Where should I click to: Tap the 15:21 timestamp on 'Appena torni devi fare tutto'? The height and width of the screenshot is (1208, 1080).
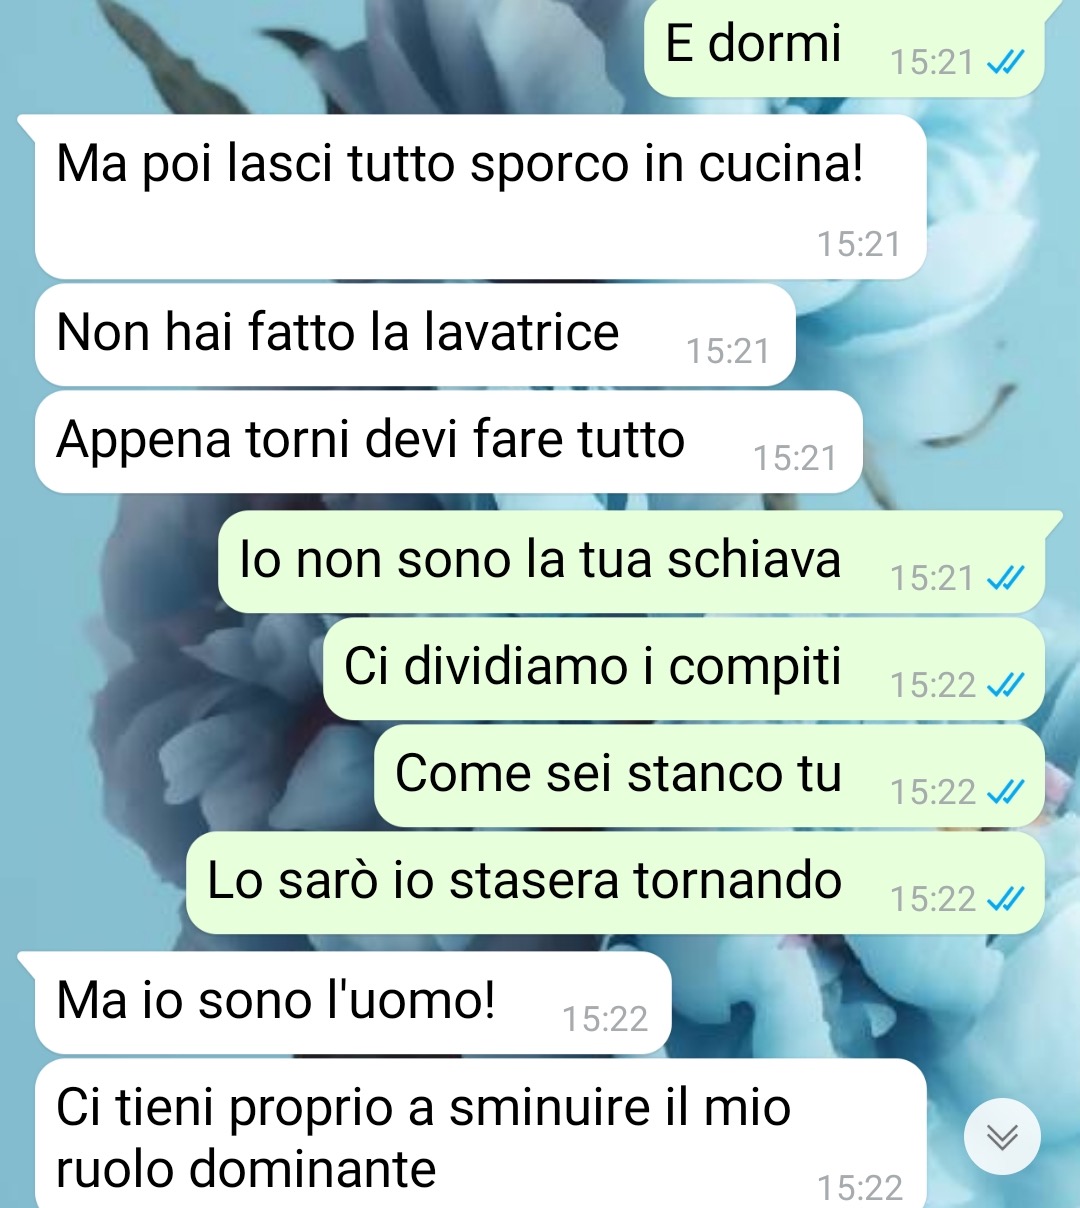[795, 458]
